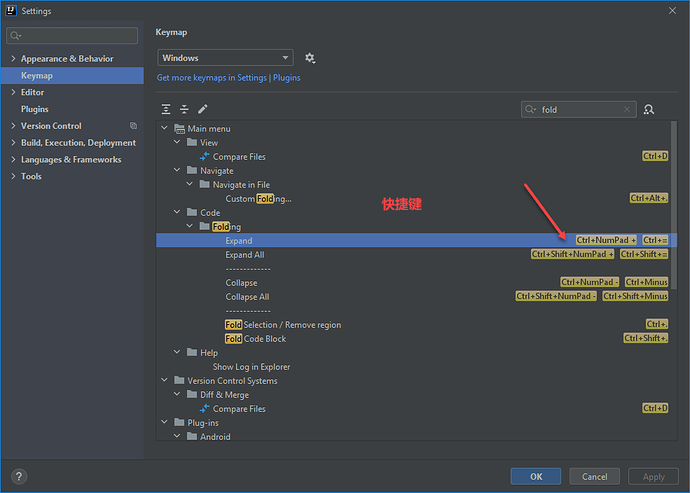Expand the Editor settings section
Image resolution: width=690 pixels, height=493 pixels.
click(12, 93)
